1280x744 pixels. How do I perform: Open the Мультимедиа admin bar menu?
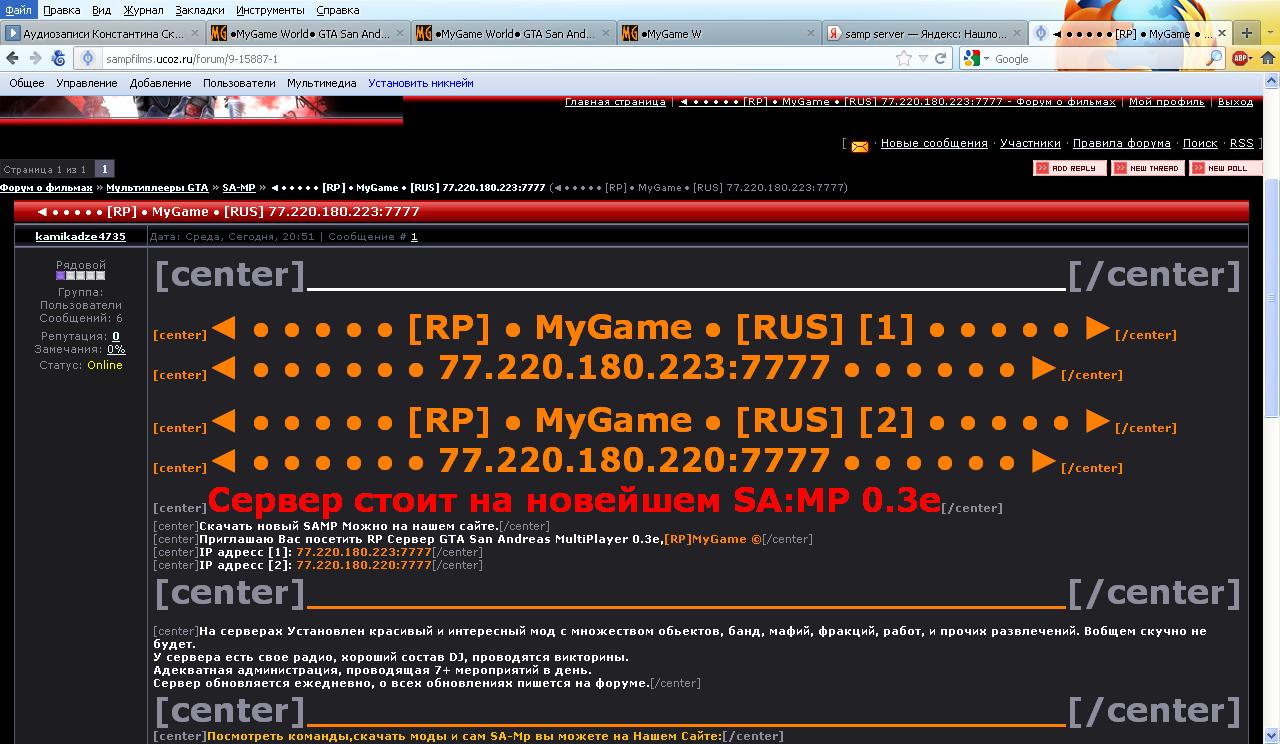pyautogui.click(x=322, y=83)
